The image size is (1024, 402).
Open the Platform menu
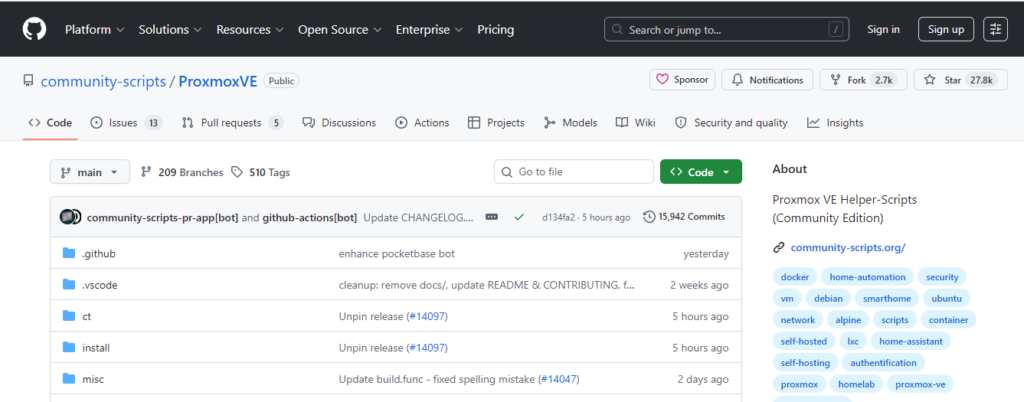pos(94,29)
